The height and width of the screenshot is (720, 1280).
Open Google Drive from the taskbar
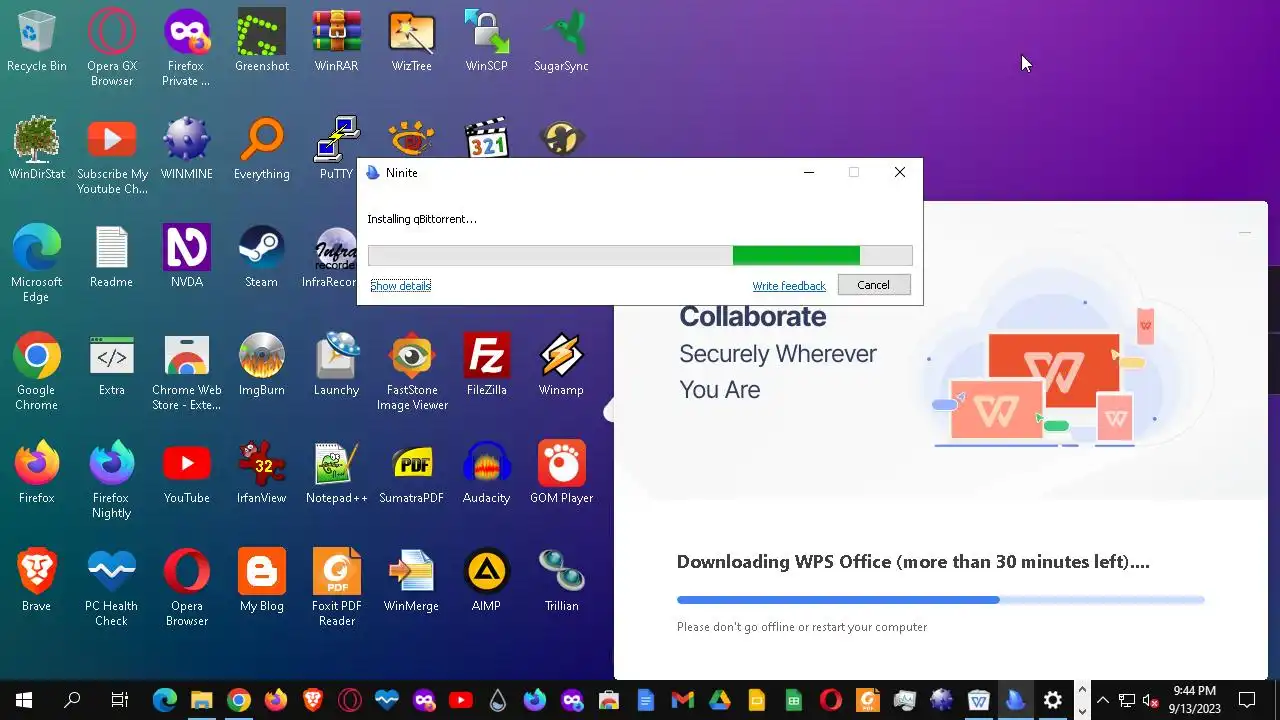click(719, 700)
